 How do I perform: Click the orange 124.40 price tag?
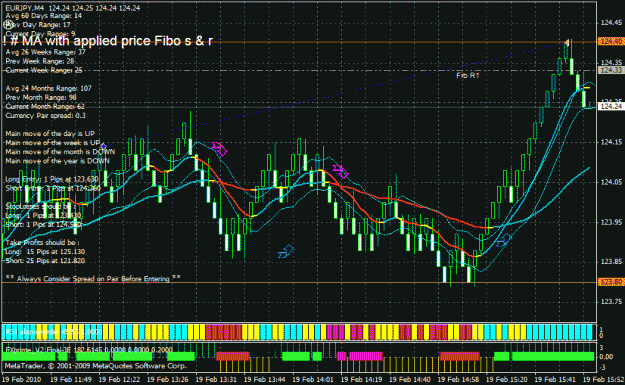coord(611,41)
